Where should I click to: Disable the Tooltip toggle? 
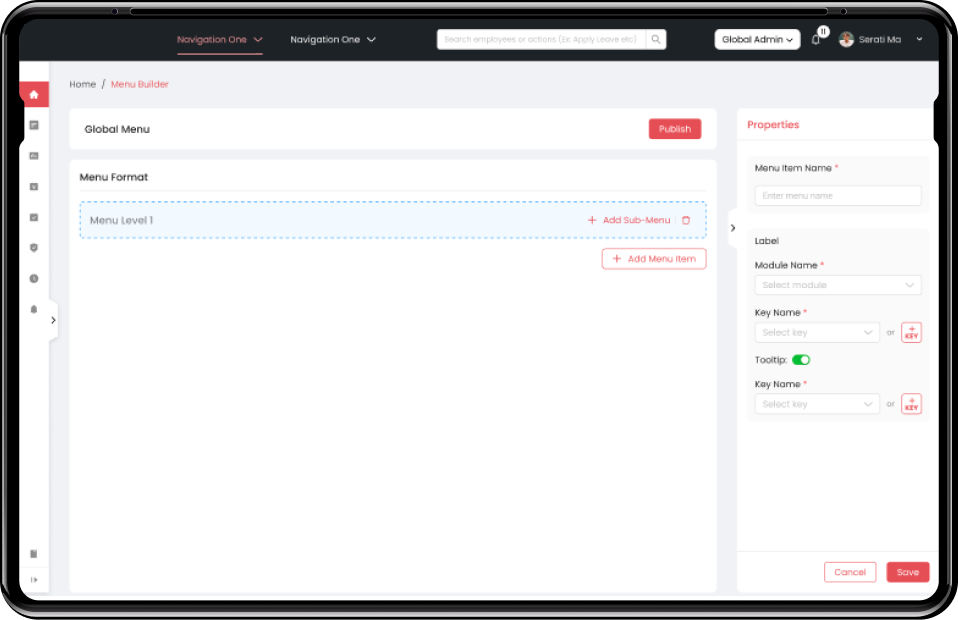coord(799,359)
